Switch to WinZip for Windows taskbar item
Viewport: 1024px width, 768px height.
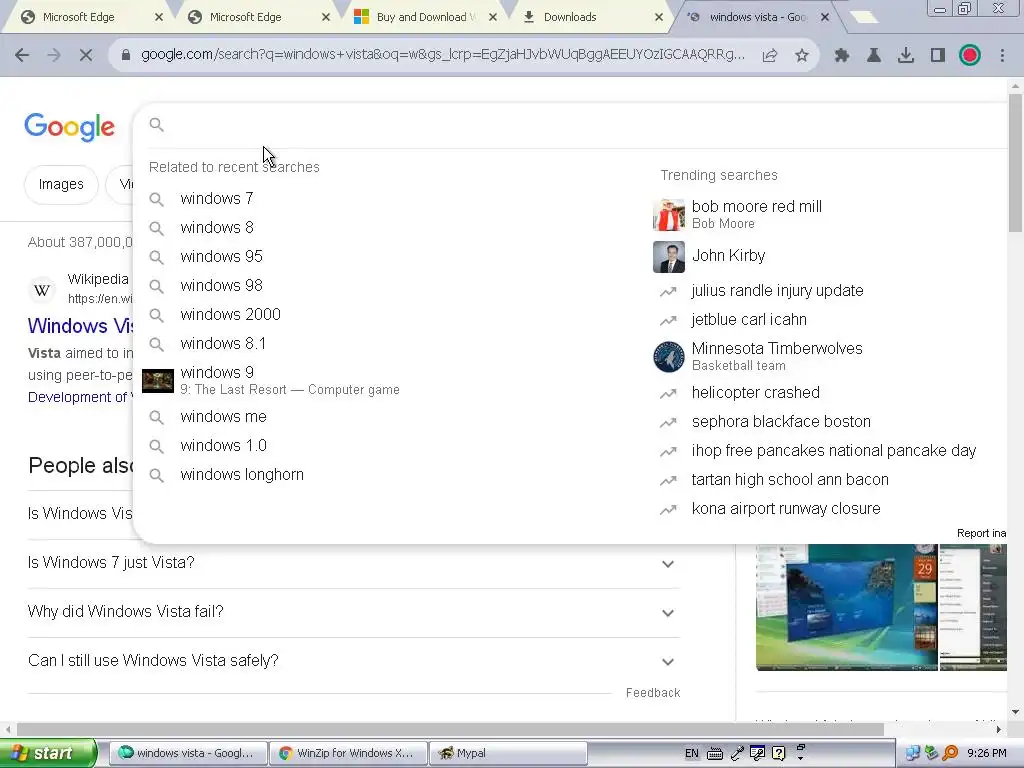tap(347, 753)
